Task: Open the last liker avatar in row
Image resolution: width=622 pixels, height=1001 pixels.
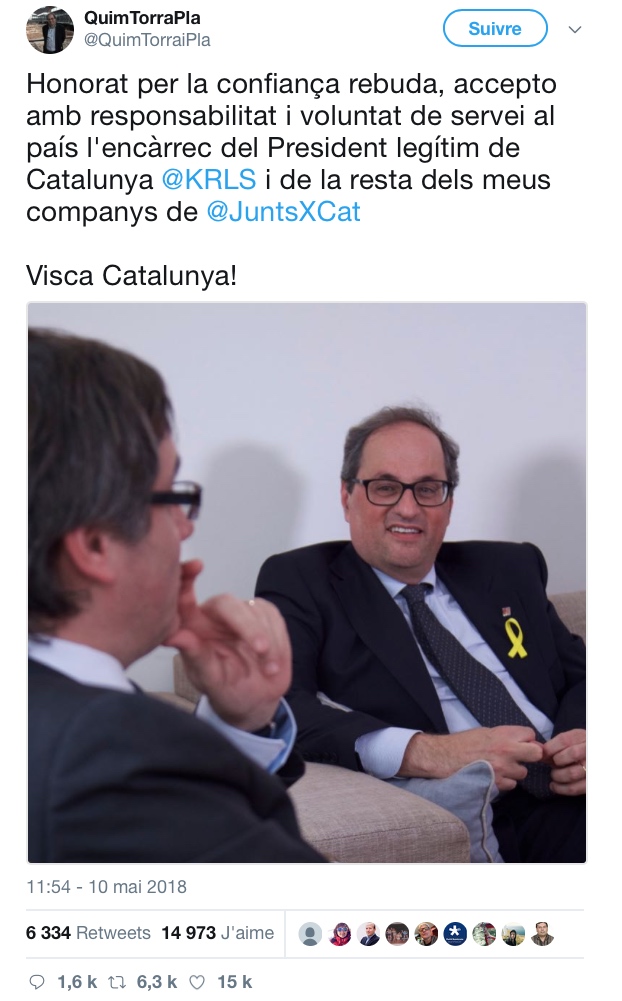Action: click(x=542, y=934)
